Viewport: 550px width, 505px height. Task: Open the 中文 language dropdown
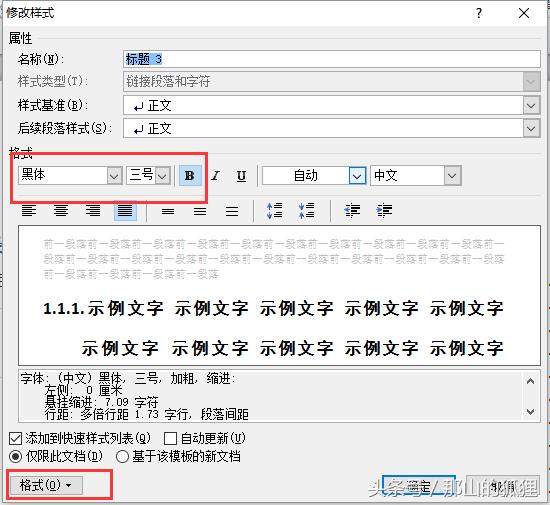452,175
